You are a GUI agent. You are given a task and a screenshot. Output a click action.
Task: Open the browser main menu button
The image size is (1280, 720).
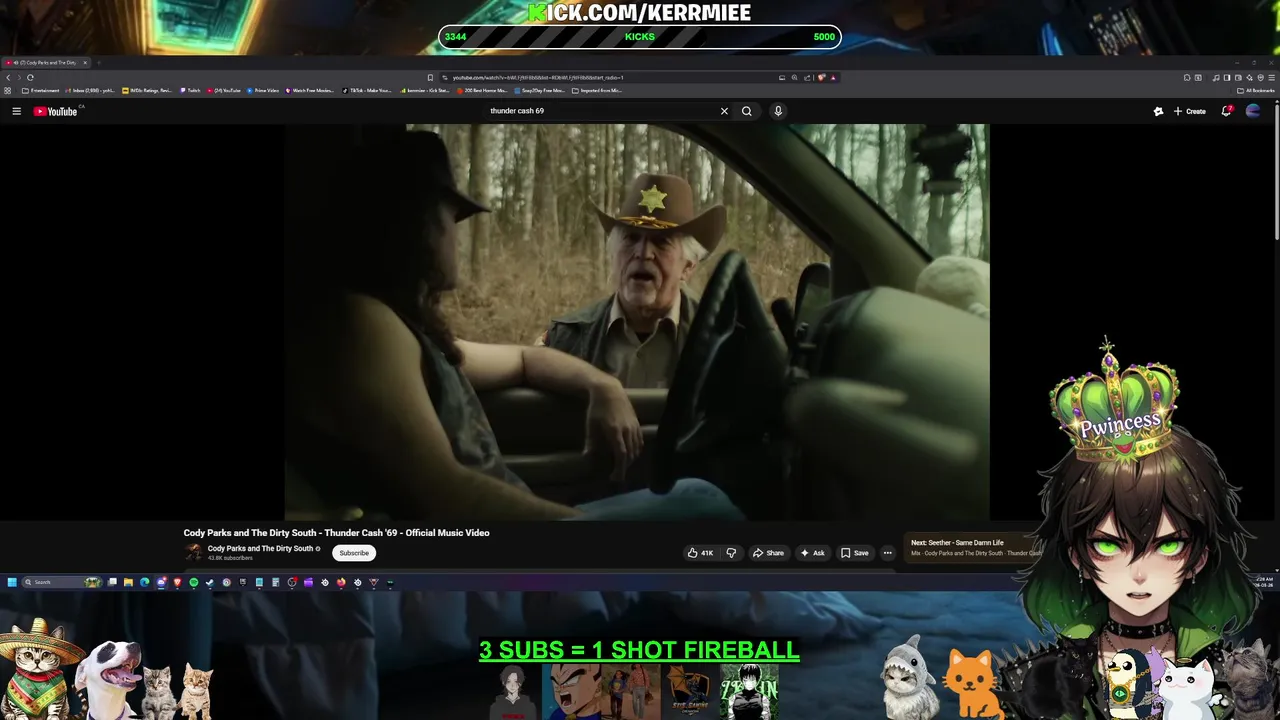coord(1272,77)
